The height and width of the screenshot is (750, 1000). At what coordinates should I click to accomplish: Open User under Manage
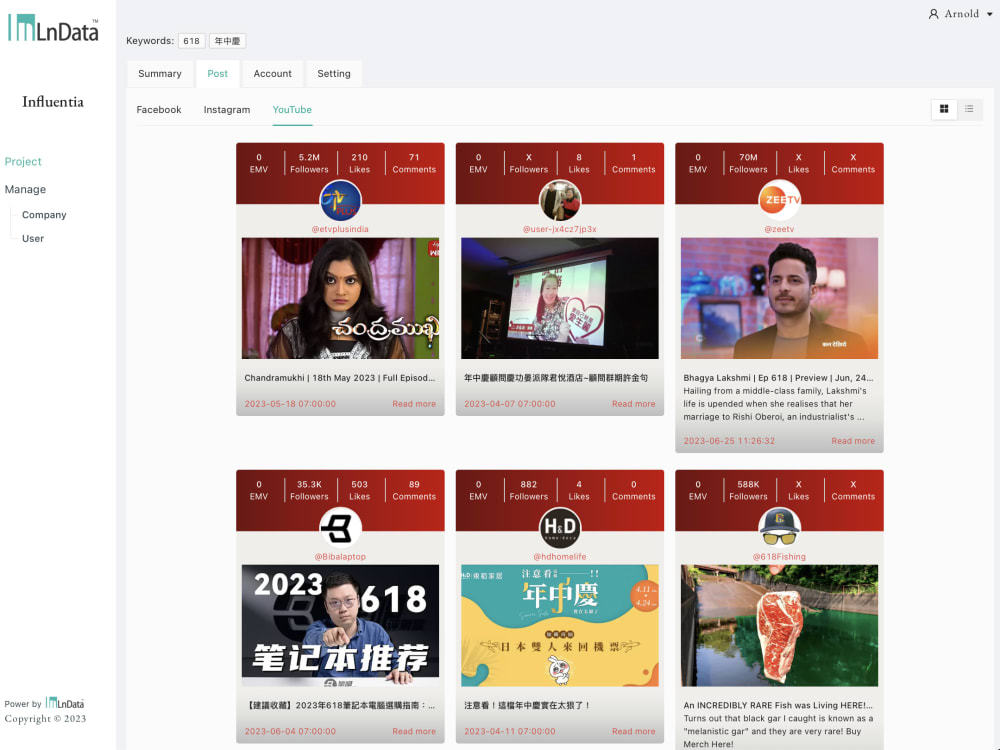(x=33, y=239)
